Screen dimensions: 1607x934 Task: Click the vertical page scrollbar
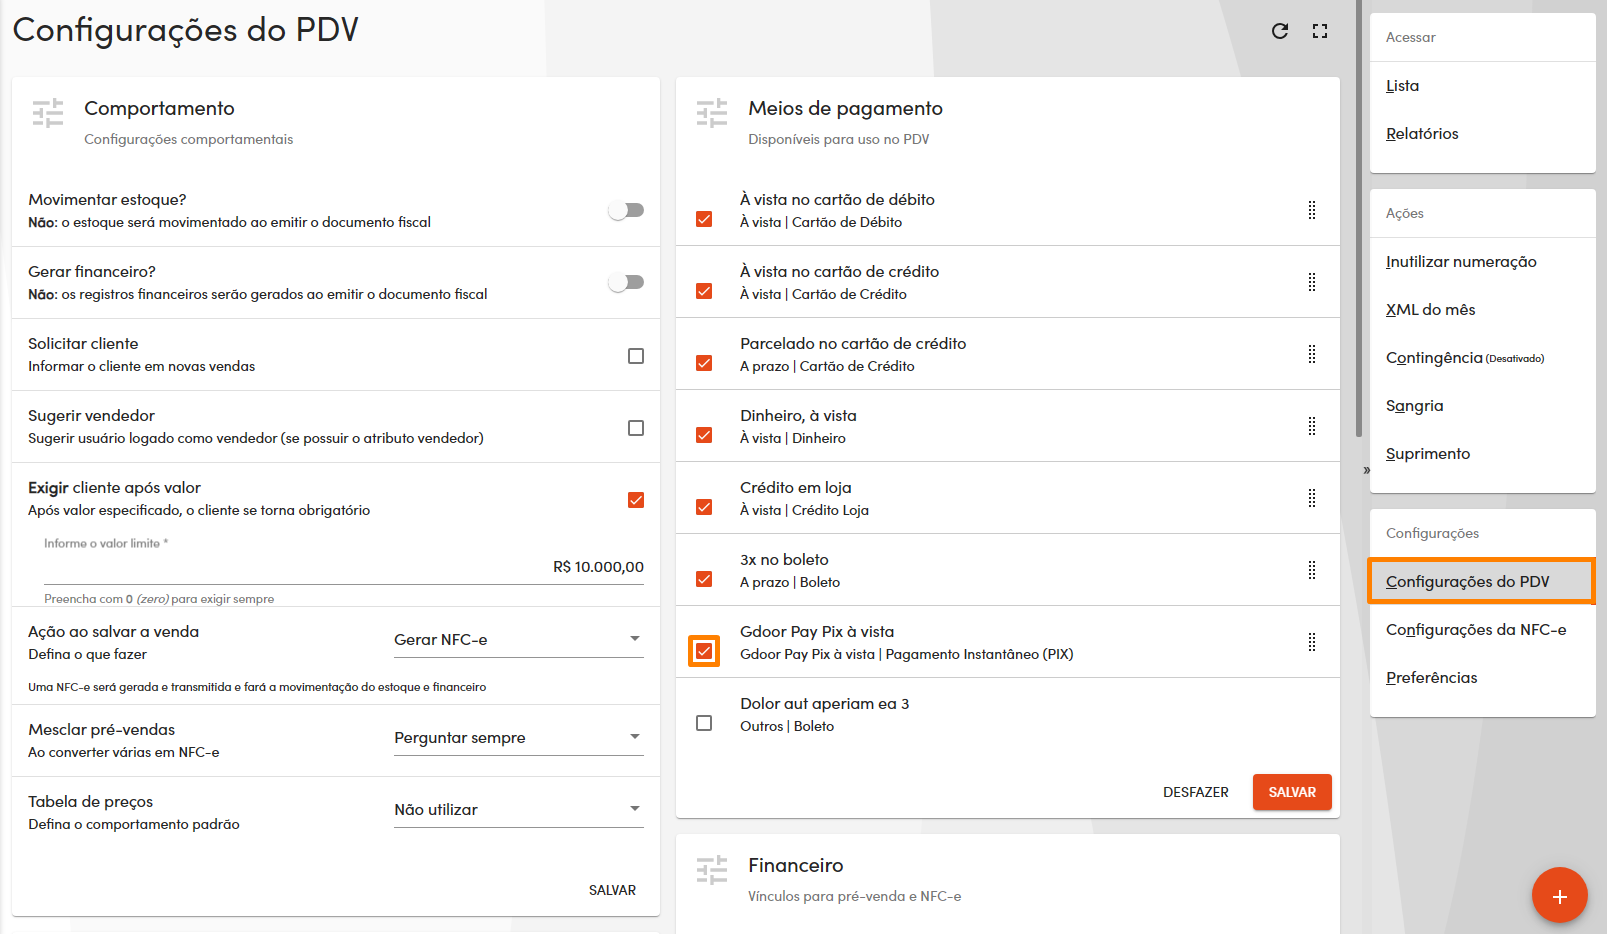pyautogui.click(x=1359, y=218)
